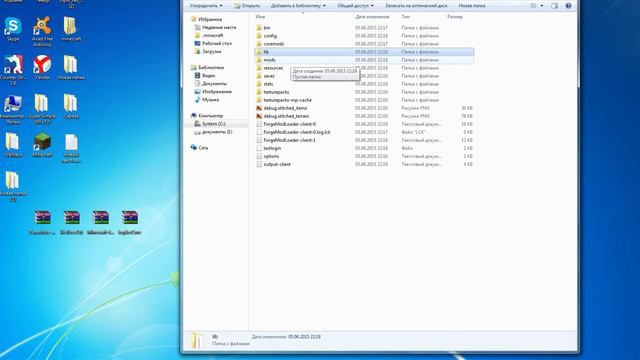Select debug.stitched_terrain PNG file

(x=364, y=116)
